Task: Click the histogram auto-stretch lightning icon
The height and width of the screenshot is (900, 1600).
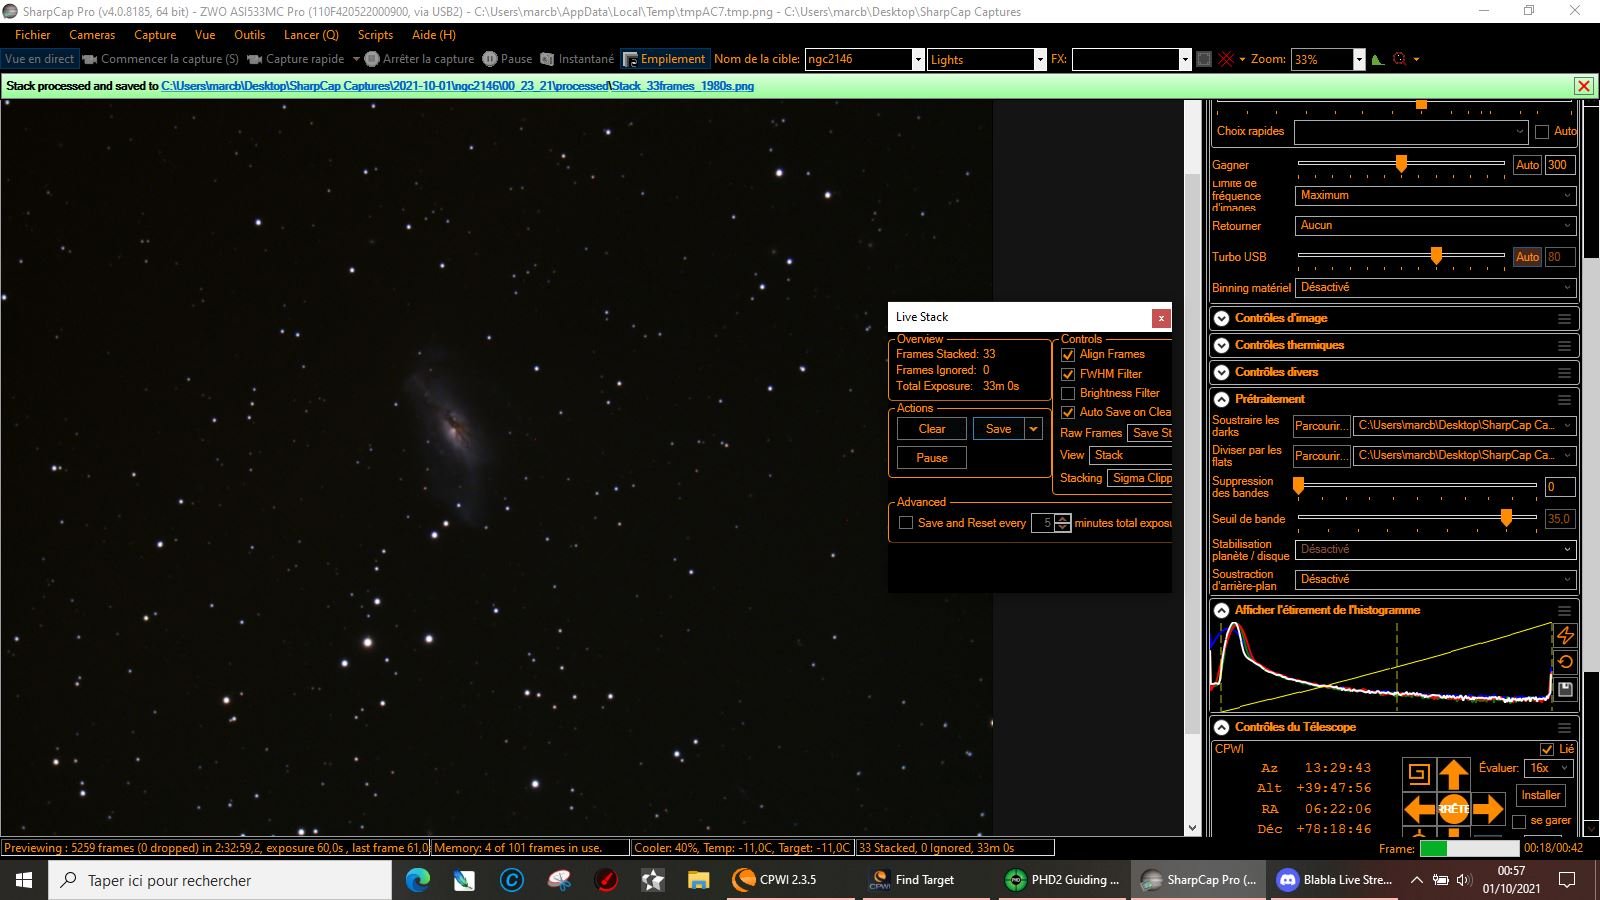Action: coord(1565,635)
